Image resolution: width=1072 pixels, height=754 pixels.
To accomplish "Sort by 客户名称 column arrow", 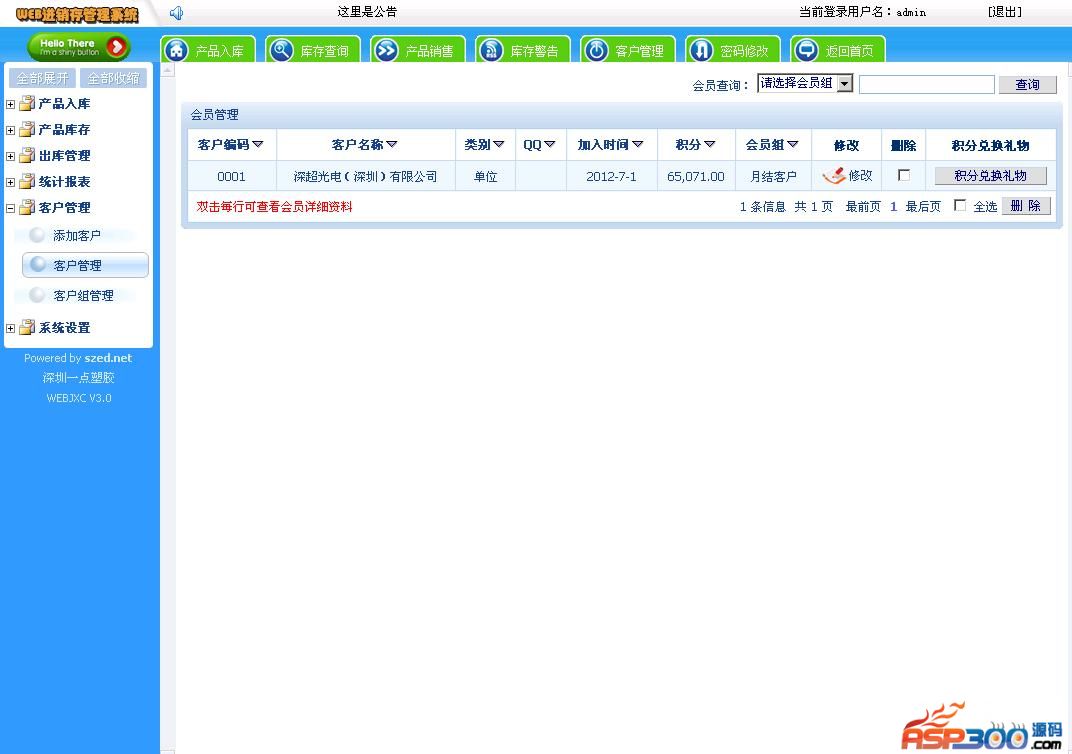I will (x=392, y=144).
